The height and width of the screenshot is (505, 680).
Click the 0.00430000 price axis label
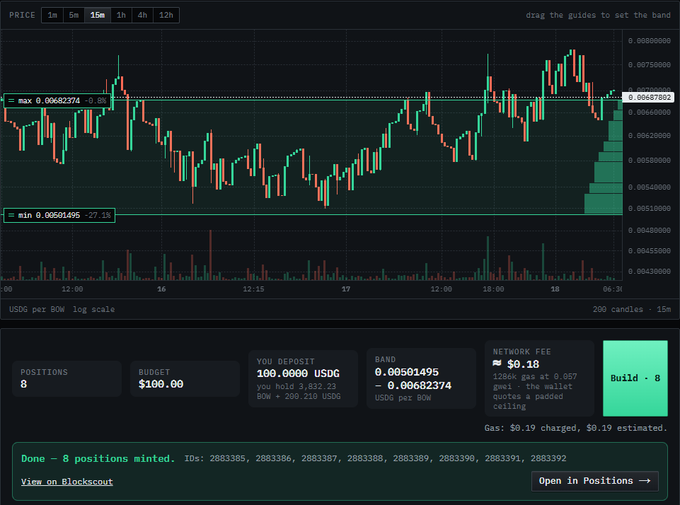[x=649, y=272]
